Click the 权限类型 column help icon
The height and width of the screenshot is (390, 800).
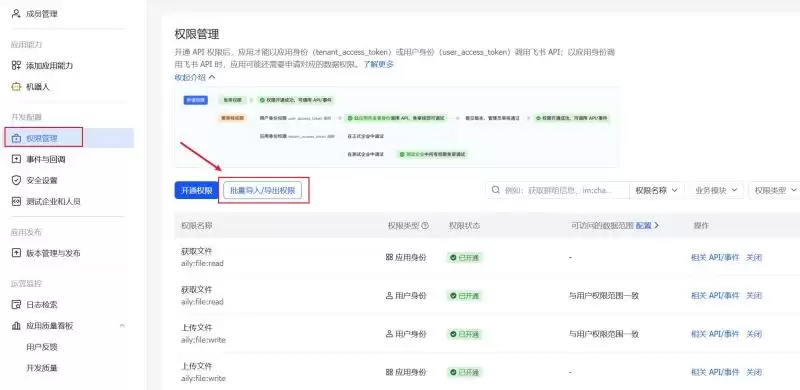[x=425, y=225]
